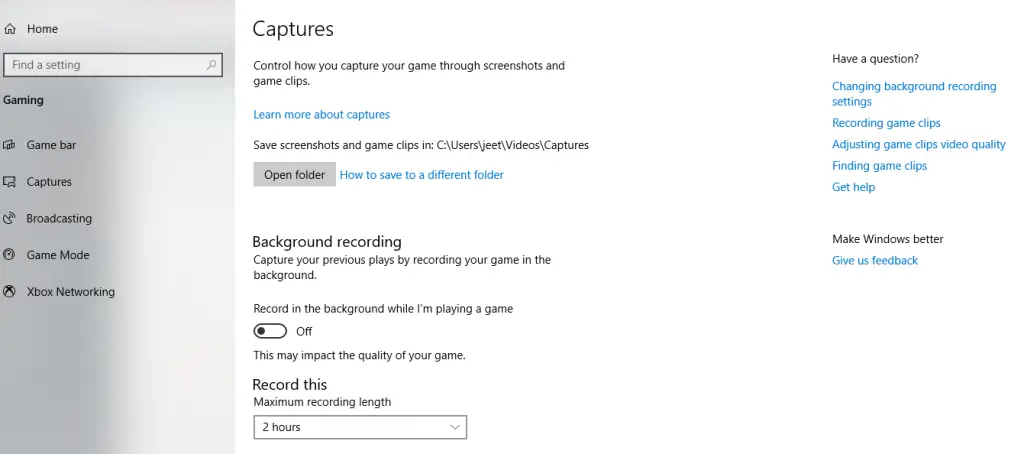Click the Game Mode icon
Image resolution: width=1024 pixels, height=454 pixels.
(x=9, y=255)
